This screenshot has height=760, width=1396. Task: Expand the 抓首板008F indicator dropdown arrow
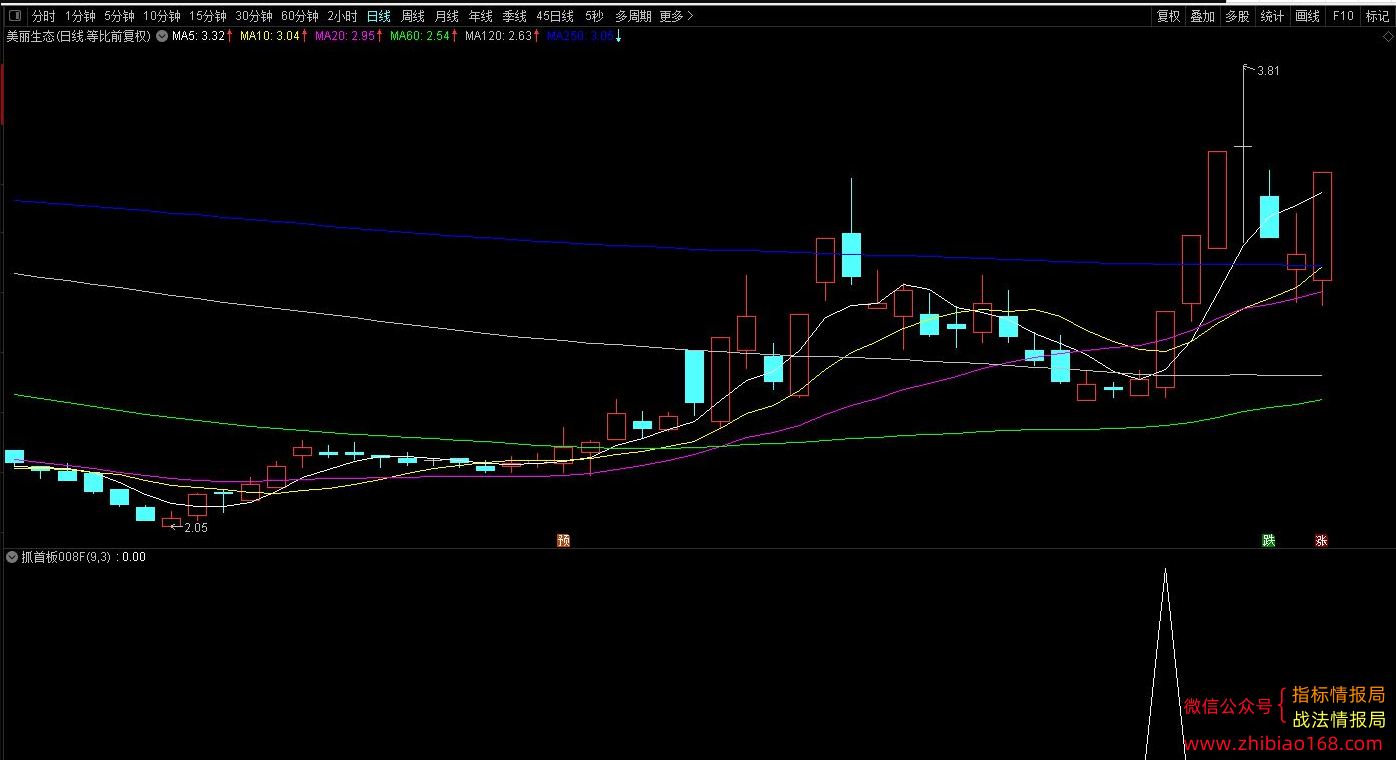[12, 557]
